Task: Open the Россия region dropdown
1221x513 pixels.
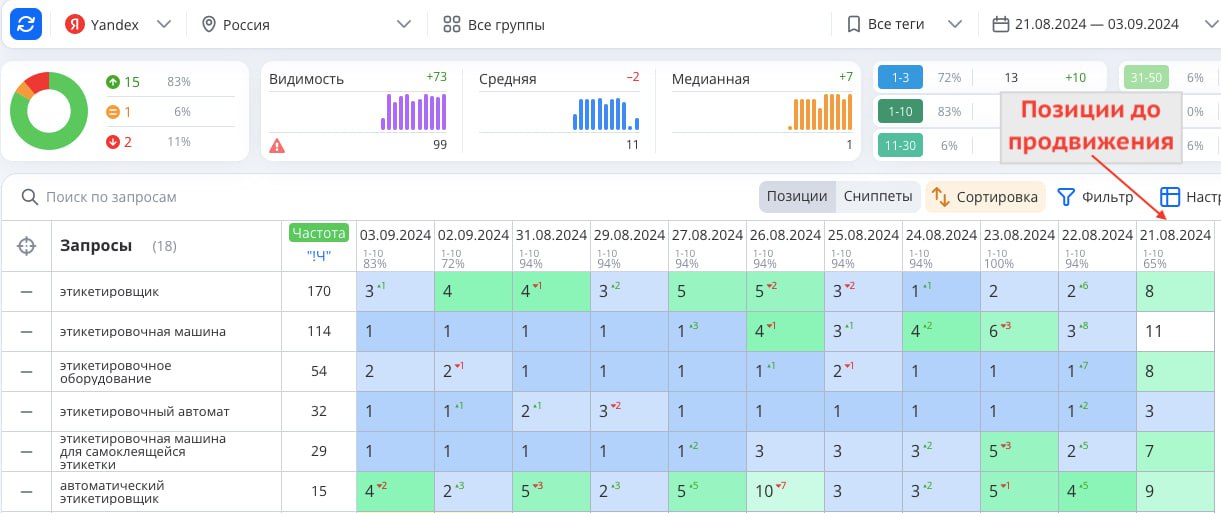Action: [x=403, y=24]
